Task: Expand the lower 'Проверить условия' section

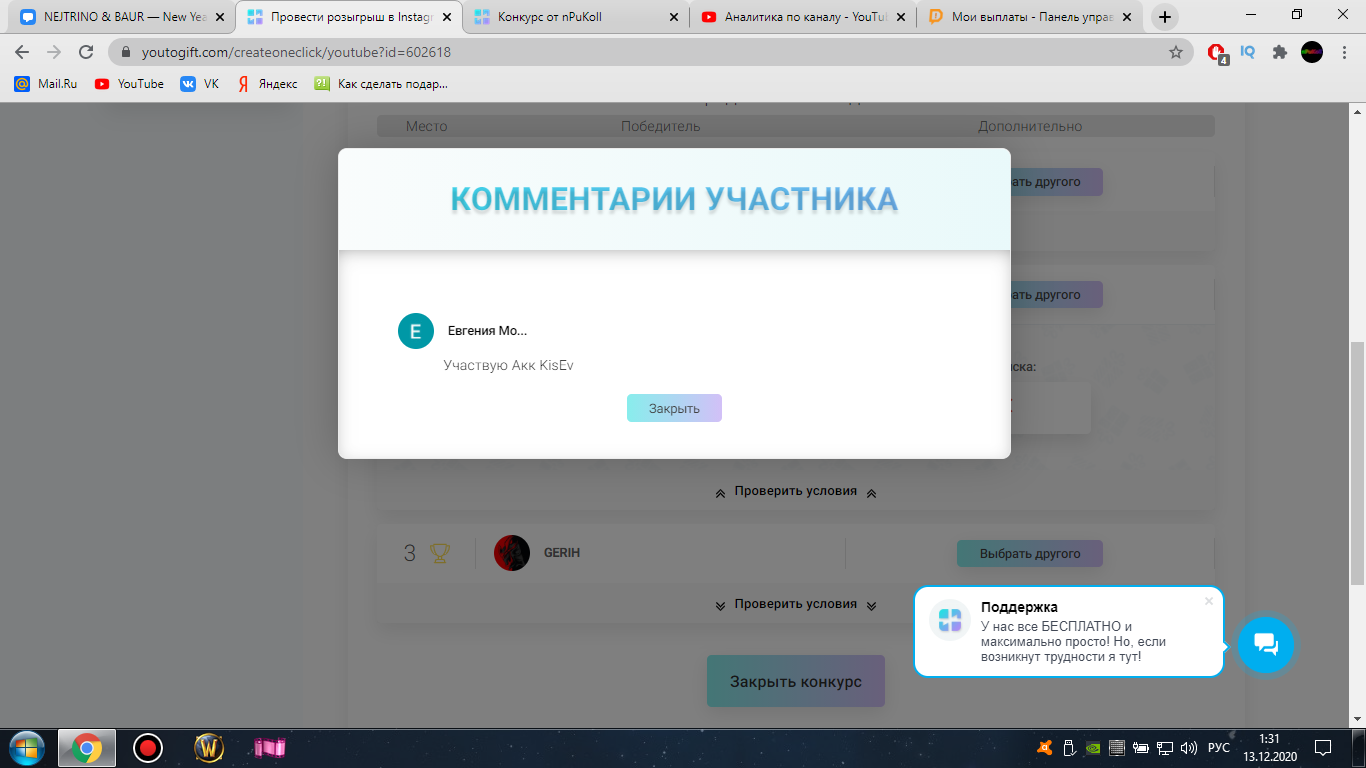Action: pos(795,604)
